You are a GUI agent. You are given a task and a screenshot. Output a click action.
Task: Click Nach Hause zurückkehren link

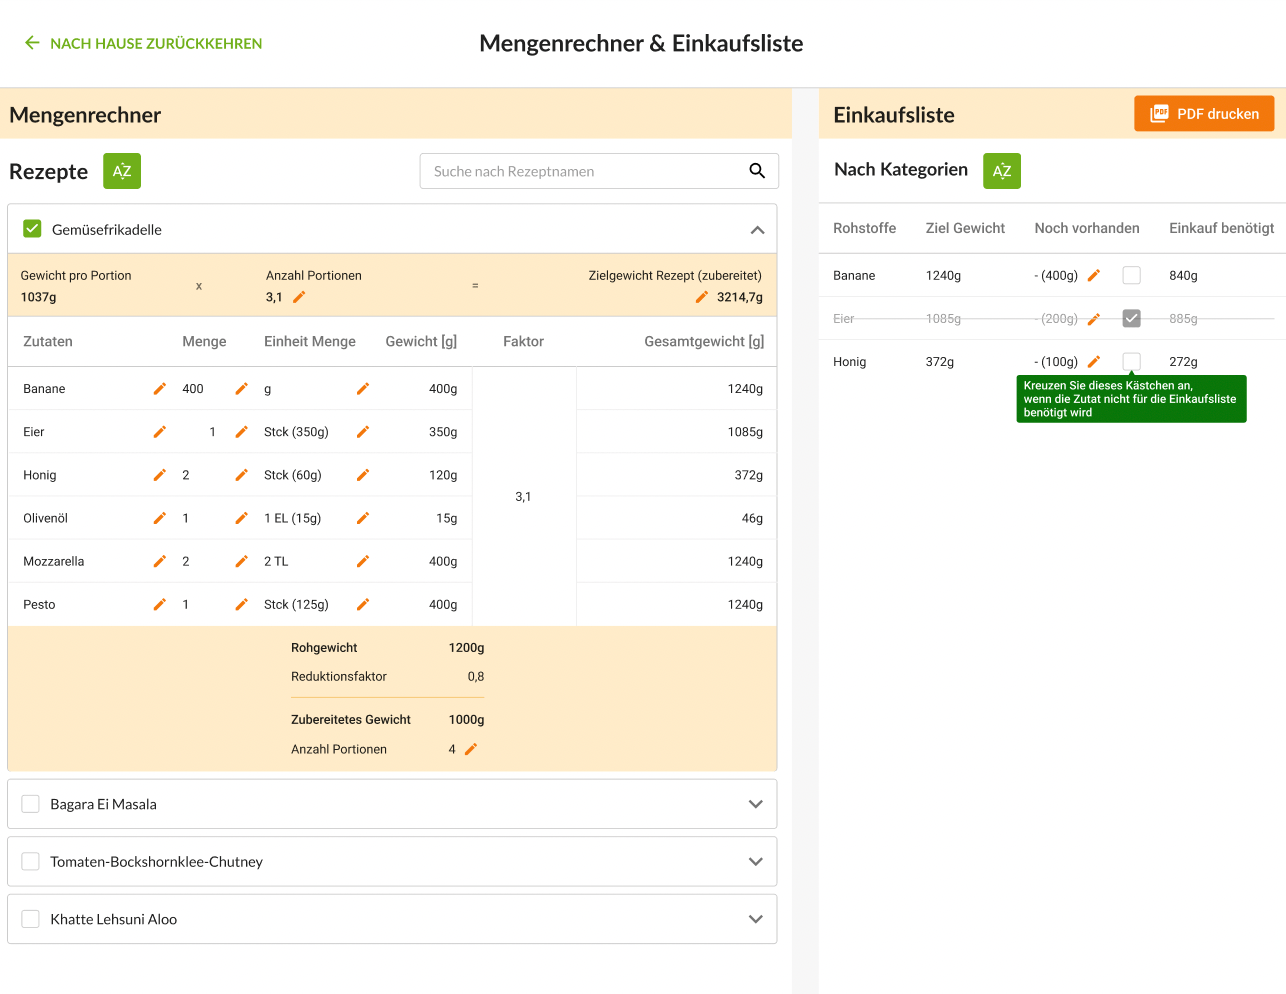pyautogui.click(x=143, y=43)
